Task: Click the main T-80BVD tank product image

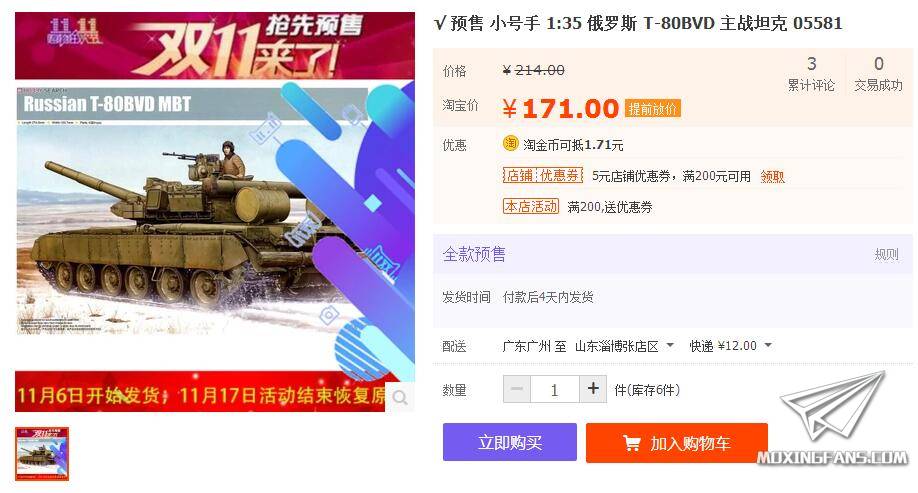Action: click(x=215, y=212)
